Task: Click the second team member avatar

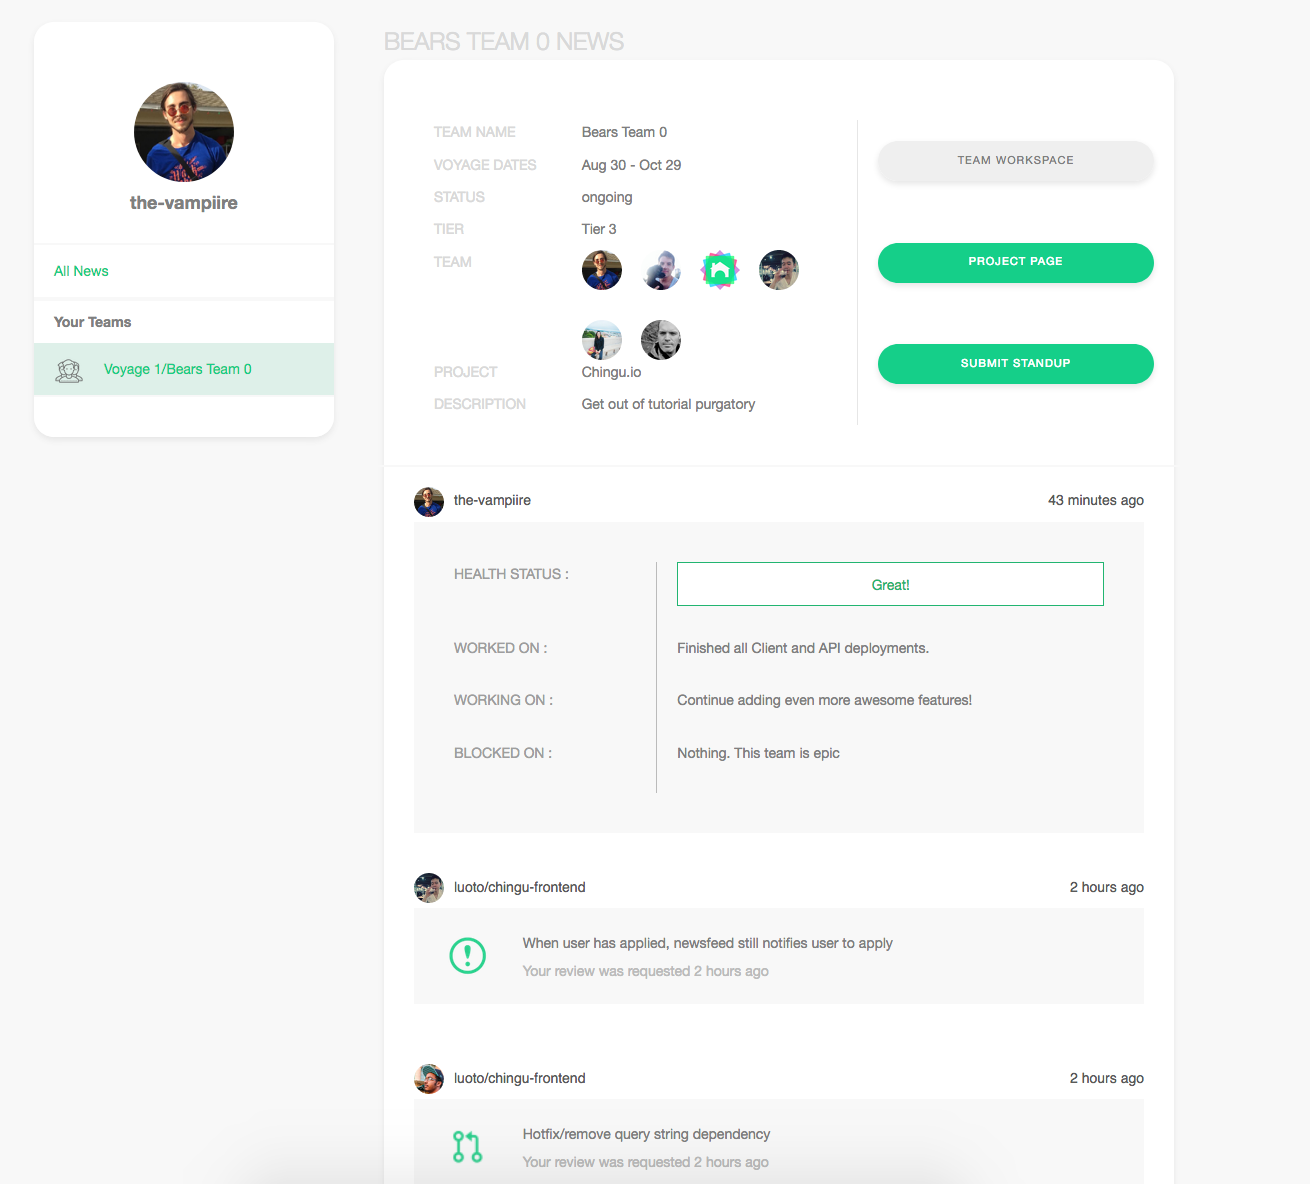Action: (661, 270)
